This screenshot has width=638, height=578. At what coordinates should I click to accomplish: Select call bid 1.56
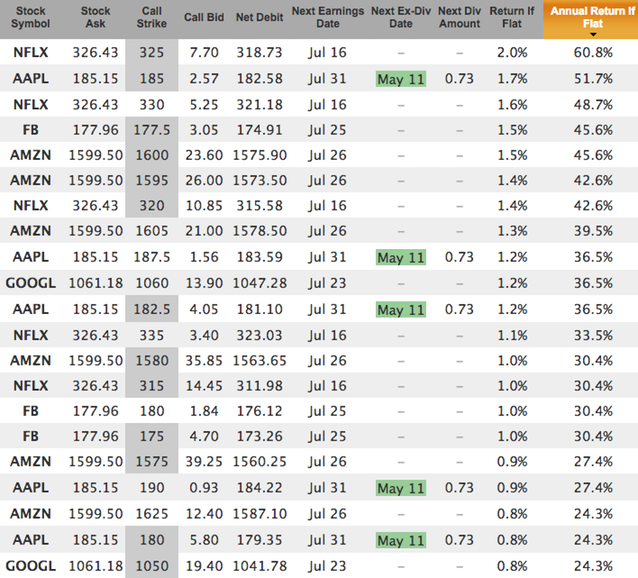204,257
